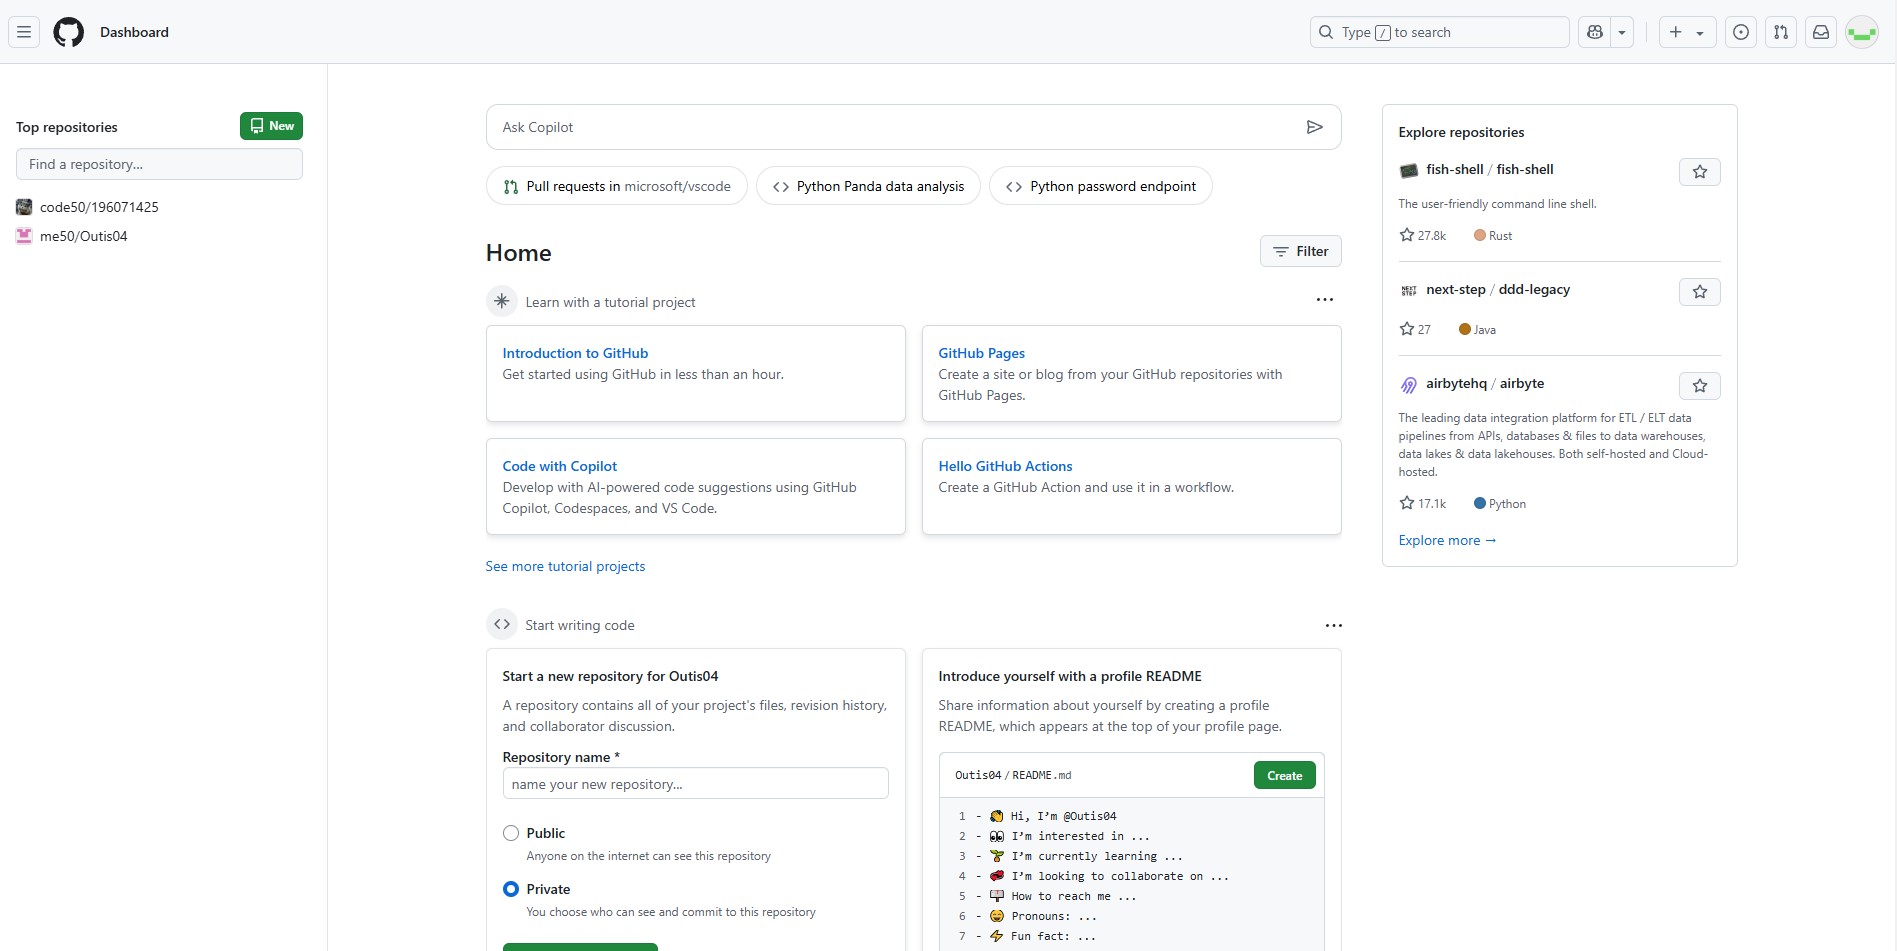
Task: Click the airbytehq repository avatar
Action: (x=1409, y=385)
